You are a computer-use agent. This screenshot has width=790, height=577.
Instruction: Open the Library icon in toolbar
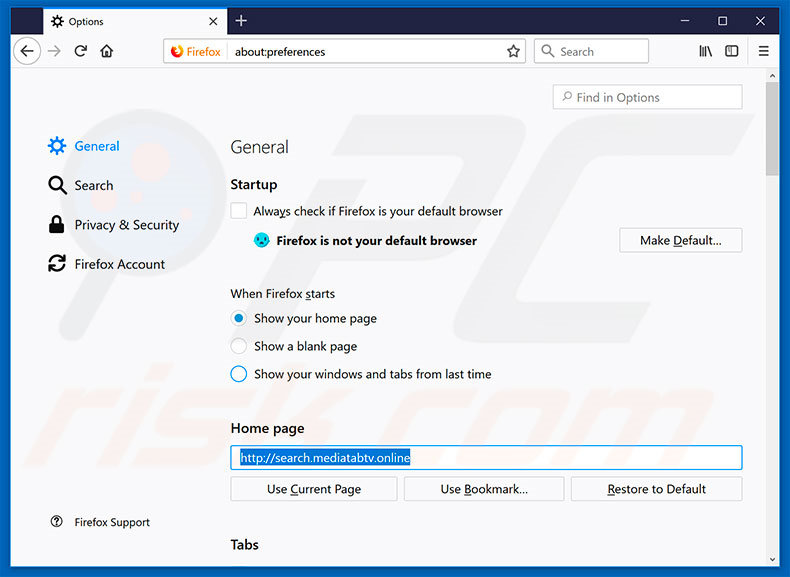[x=705, y=51]
